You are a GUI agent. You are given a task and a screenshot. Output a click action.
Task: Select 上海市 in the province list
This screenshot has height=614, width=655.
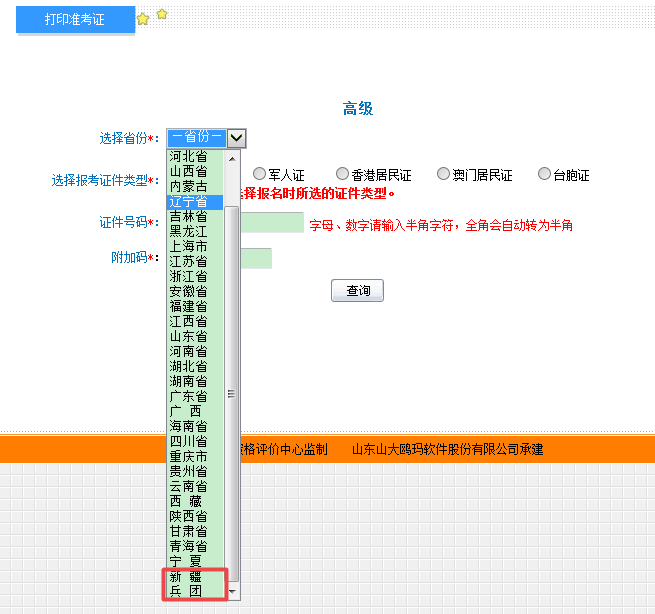(x=188, y=246)
